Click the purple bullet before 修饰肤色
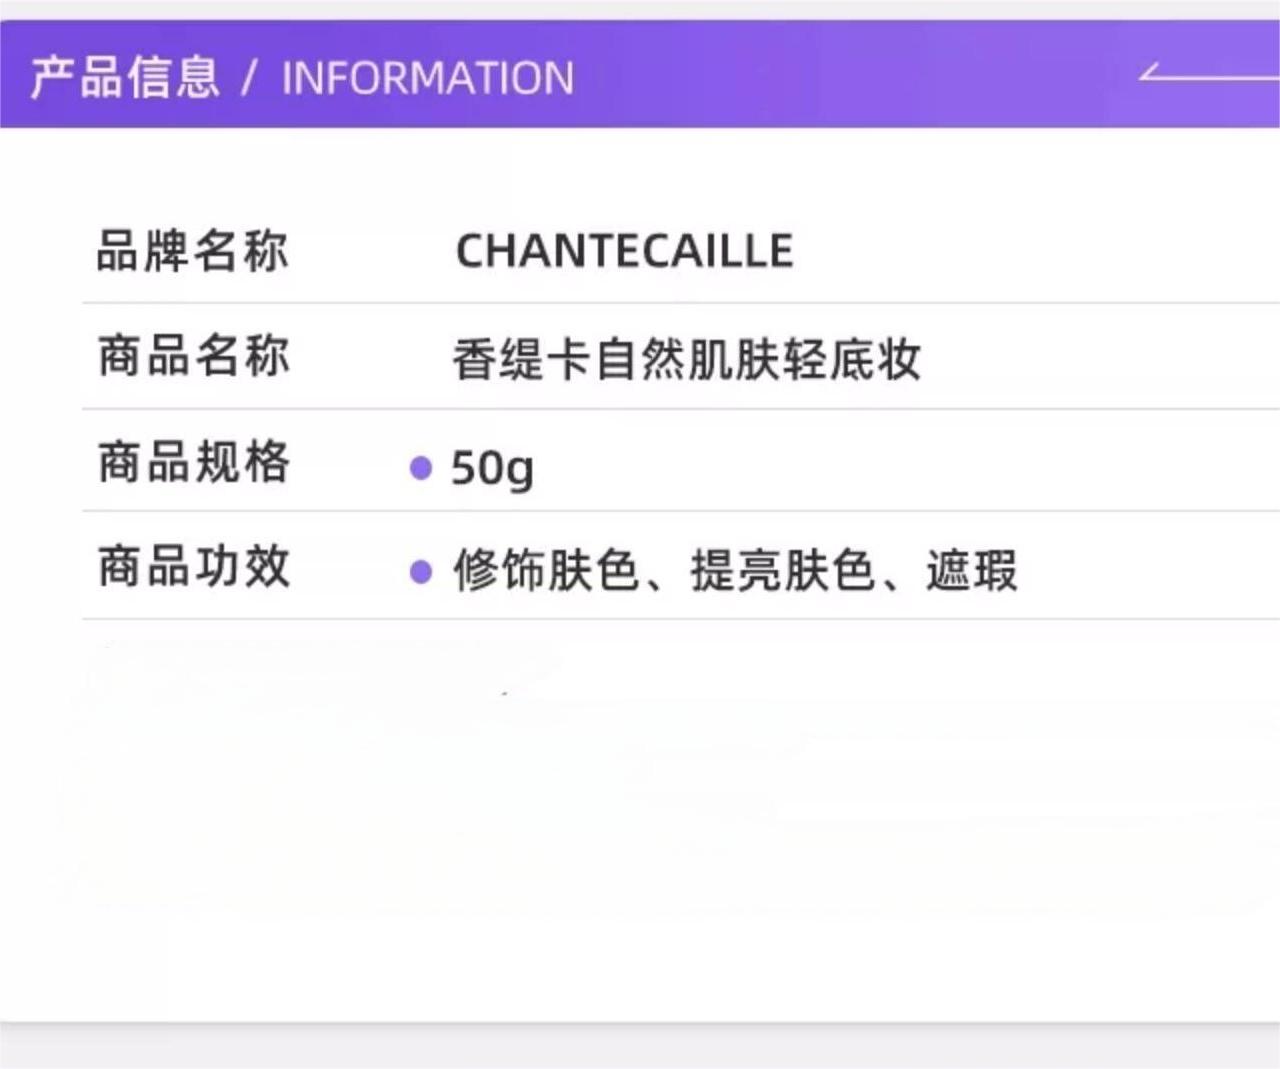 (421, 571)
